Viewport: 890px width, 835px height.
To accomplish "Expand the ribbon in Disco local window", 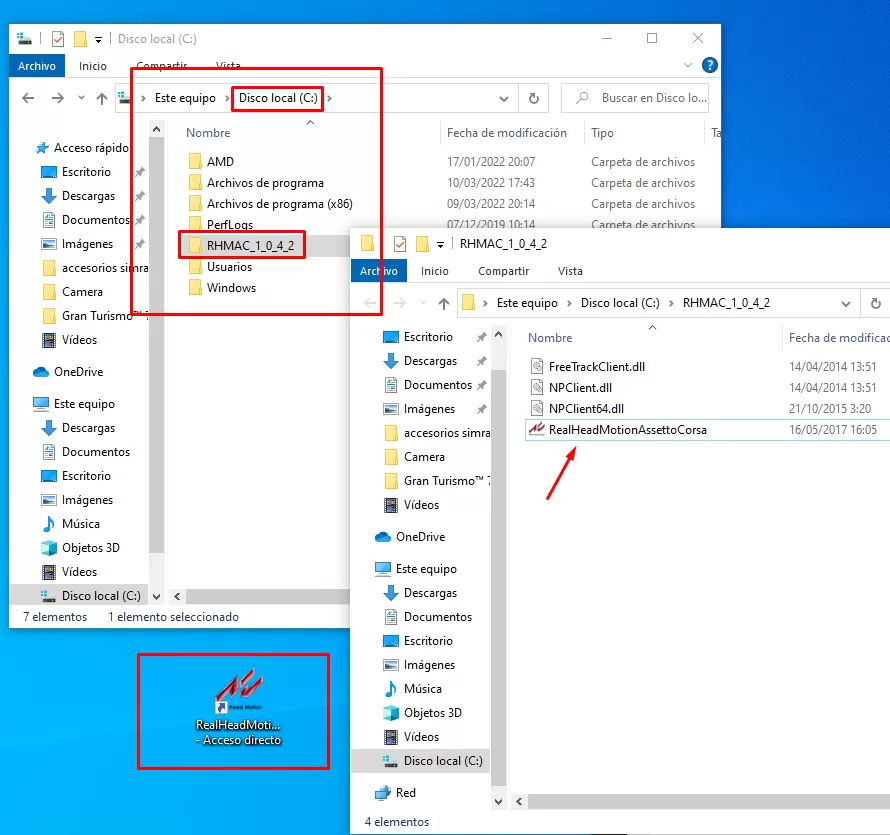I will click(688, 65).
